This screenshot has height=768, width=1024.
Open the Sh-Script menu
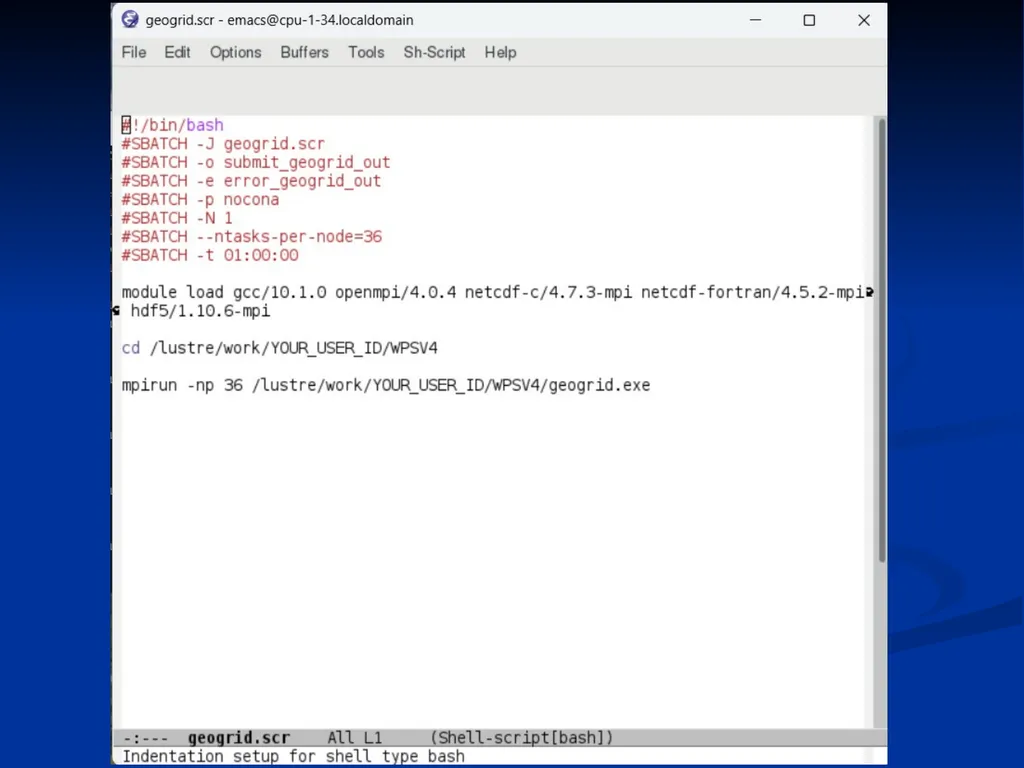pos(434,52)
